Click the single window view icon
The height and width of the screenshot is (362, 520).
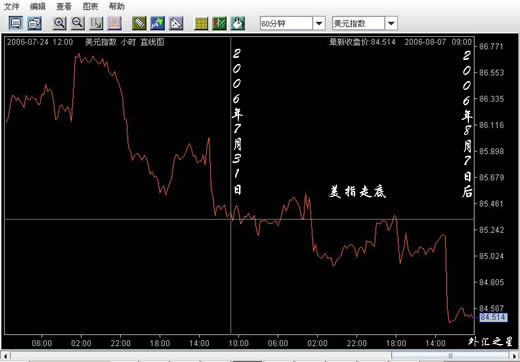coord(16,23)
